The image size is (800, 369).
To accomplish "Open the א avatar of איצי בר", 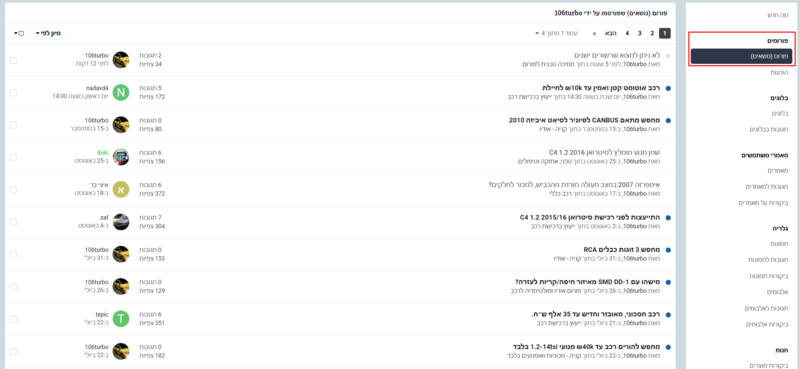I will tap(121, 189).
